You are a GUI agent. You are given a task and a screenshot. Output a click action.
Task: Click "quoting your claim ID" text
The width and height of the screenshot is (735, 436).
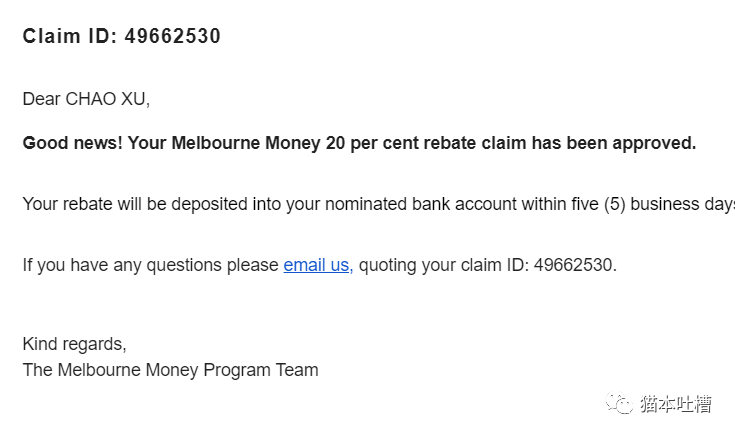[x=443, y=265]
